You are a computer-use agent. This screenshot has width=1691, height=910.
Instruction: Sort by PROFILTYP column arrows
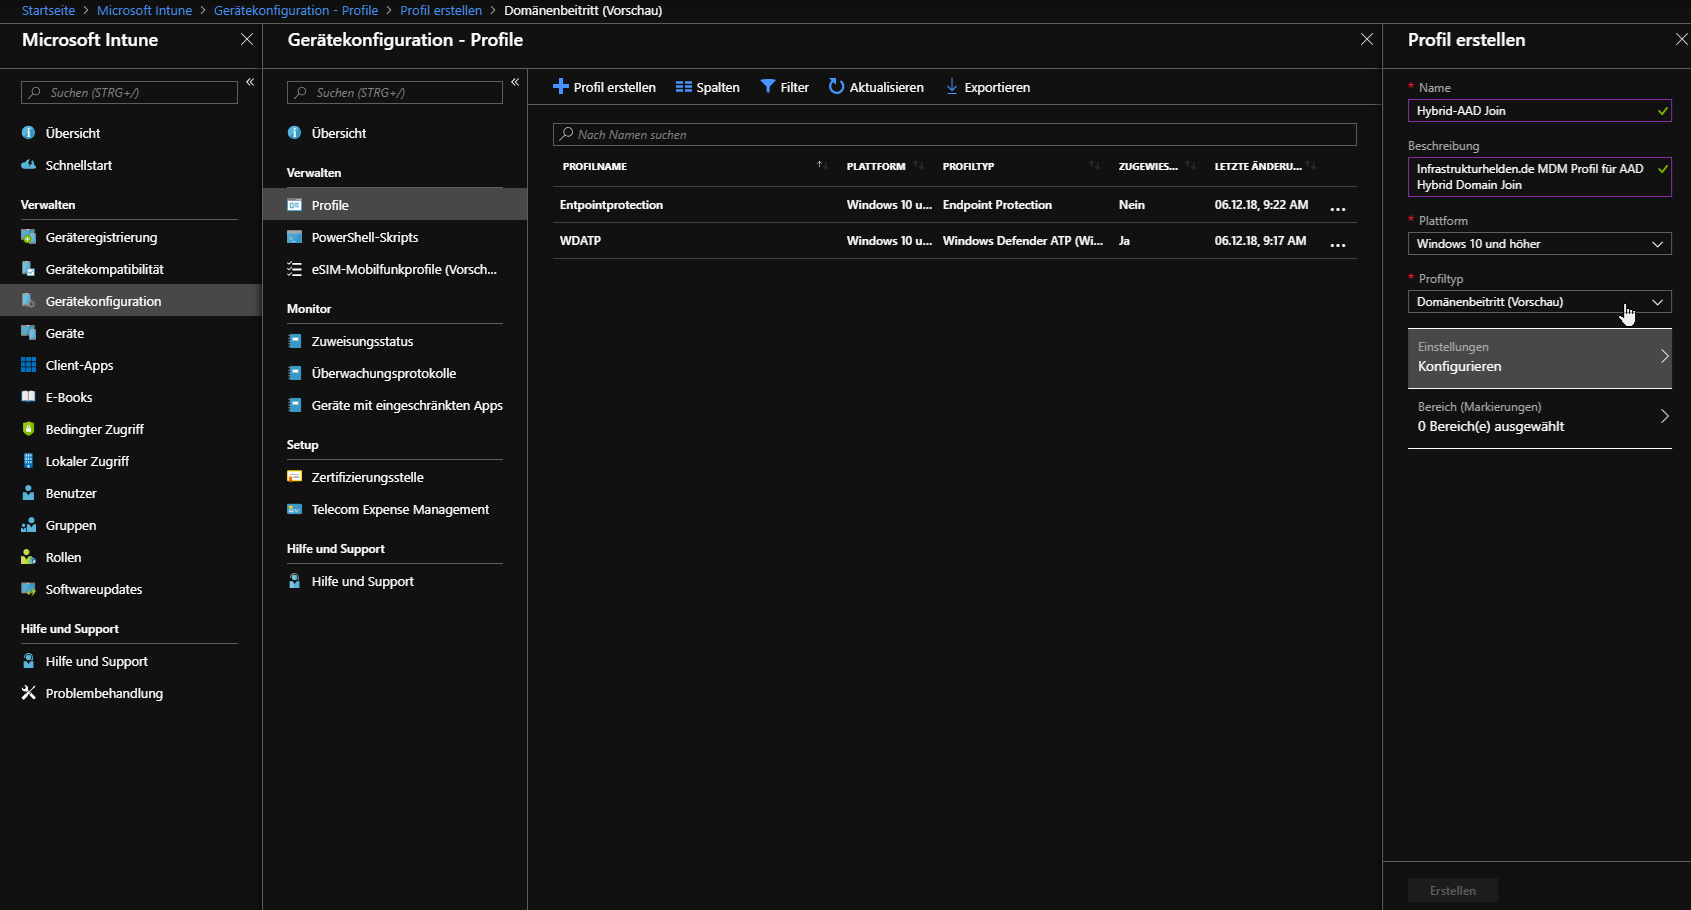[x=1094, y=166]
